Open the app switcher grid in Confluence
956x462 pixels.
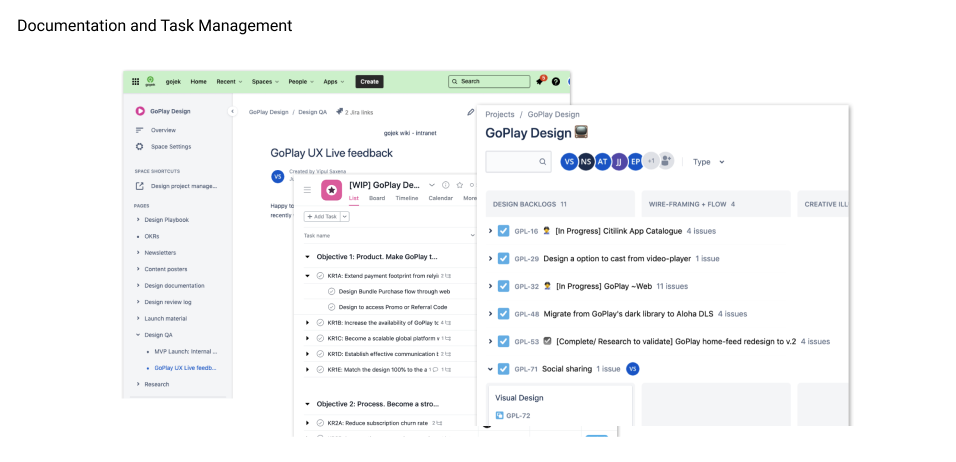135,81
